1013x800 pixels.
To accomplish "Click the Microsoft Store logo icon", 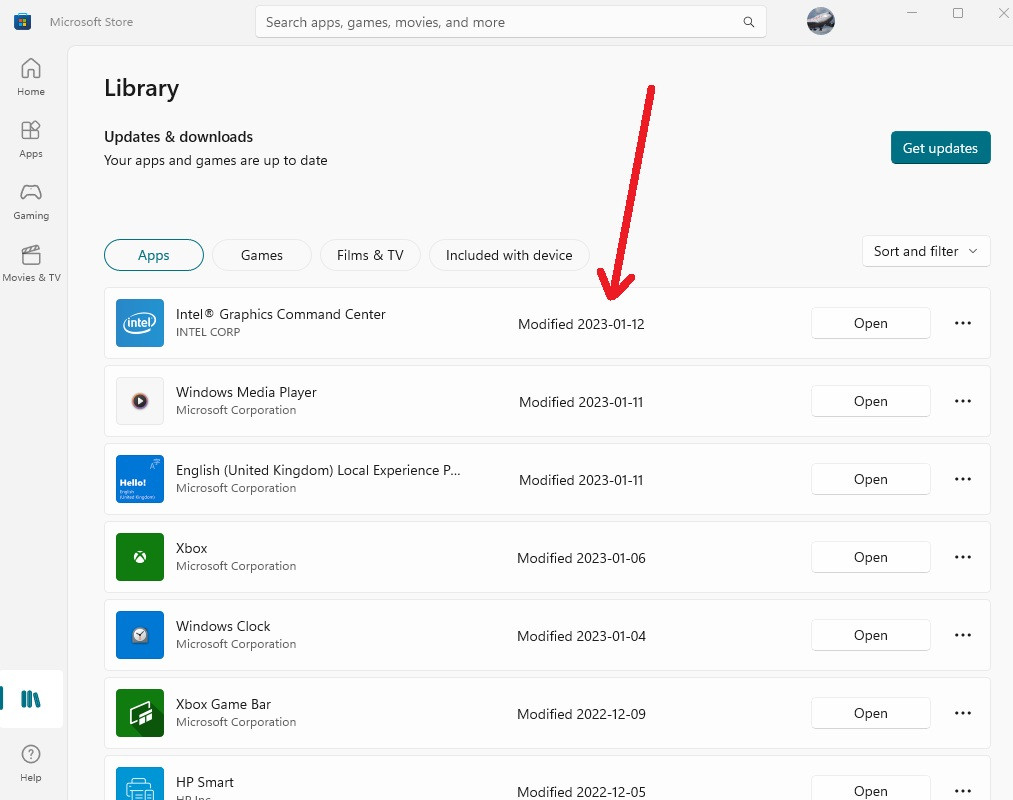I will 23,22.
